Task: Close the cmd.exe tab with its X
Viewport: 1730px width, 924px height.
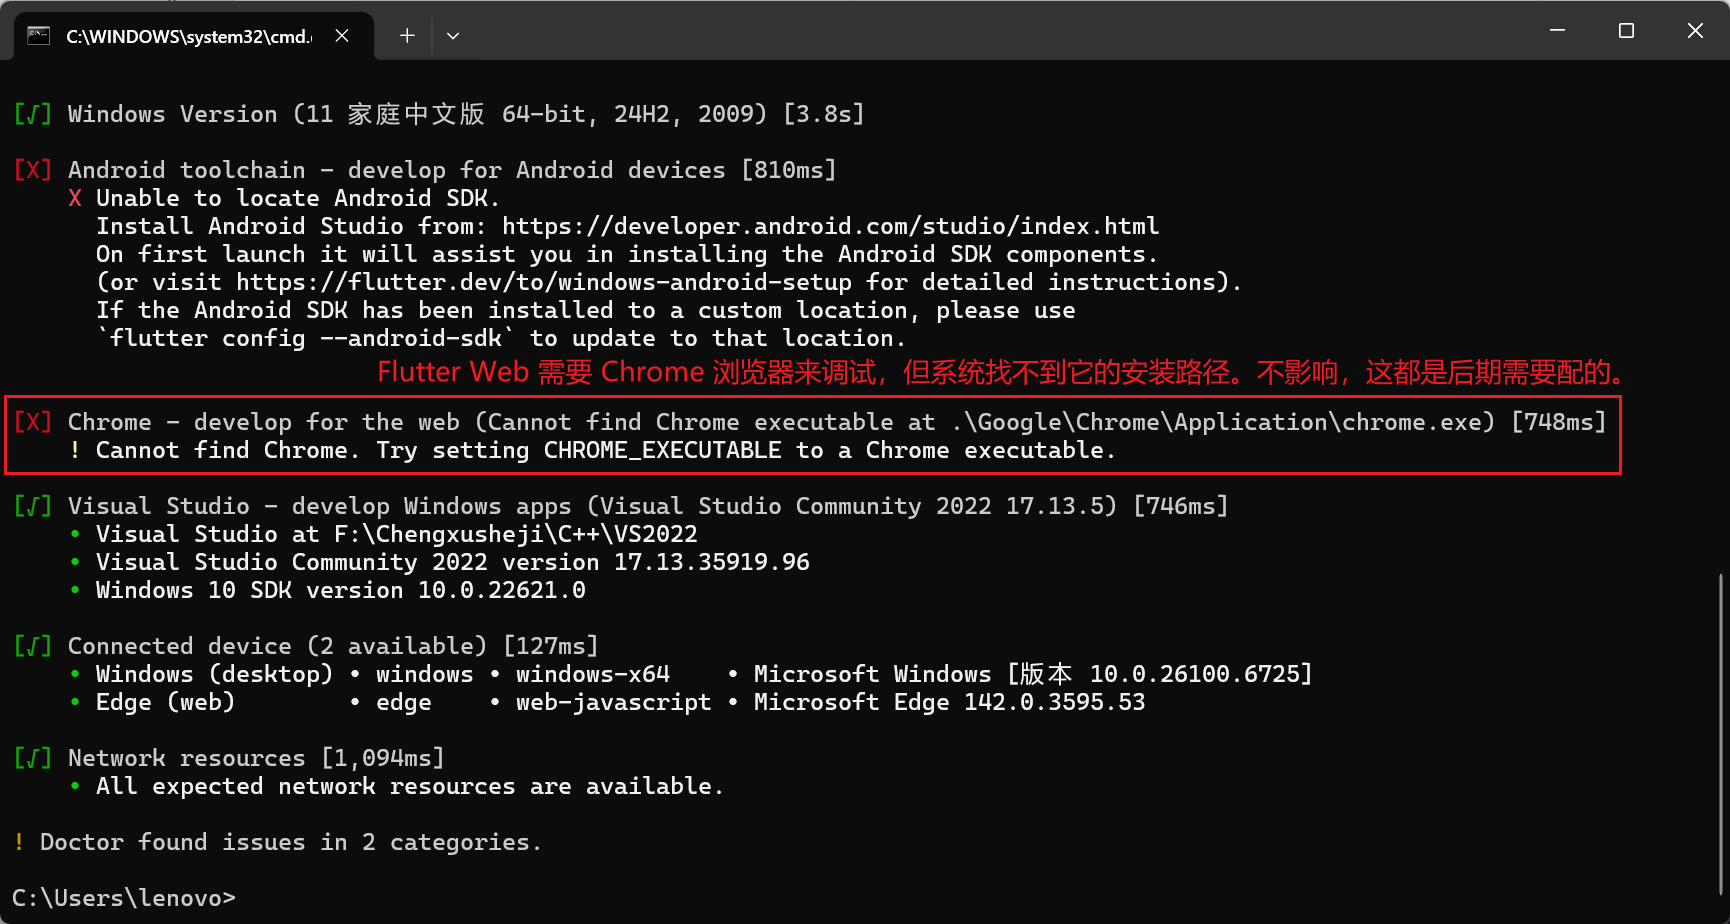Action: tap(341, 35)
